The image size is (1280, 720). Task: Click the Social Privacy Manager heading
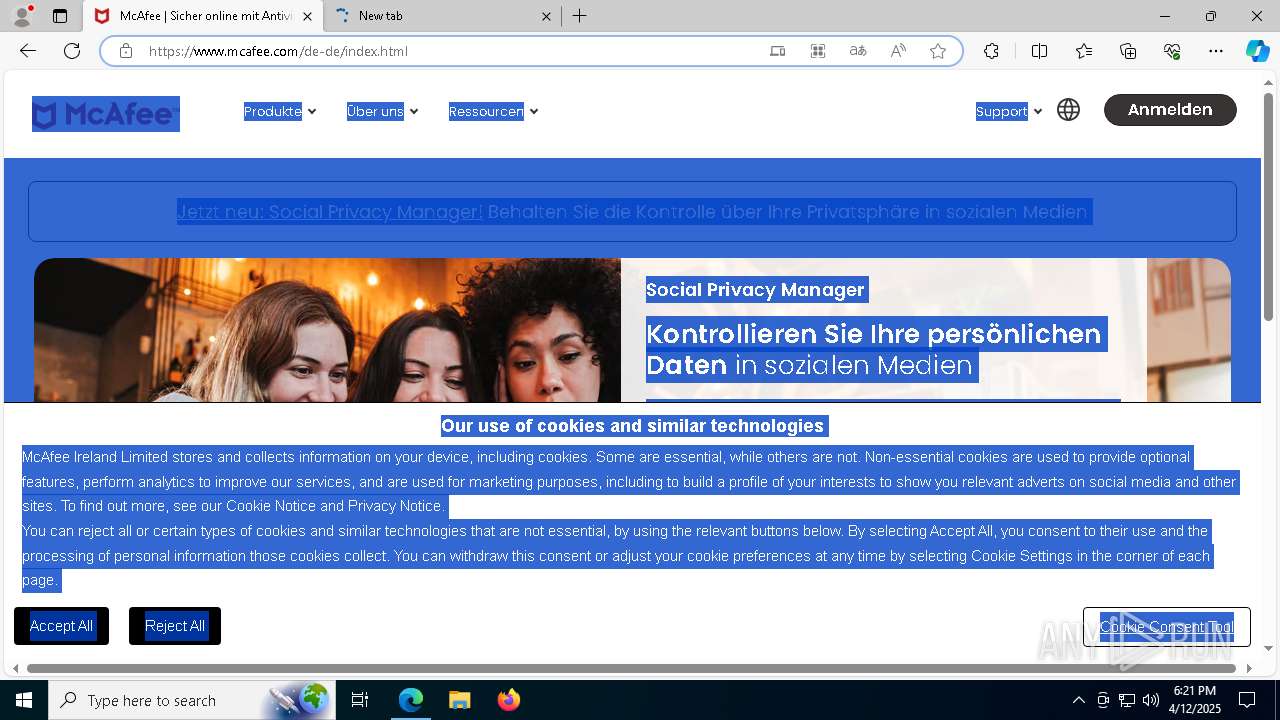755,290
